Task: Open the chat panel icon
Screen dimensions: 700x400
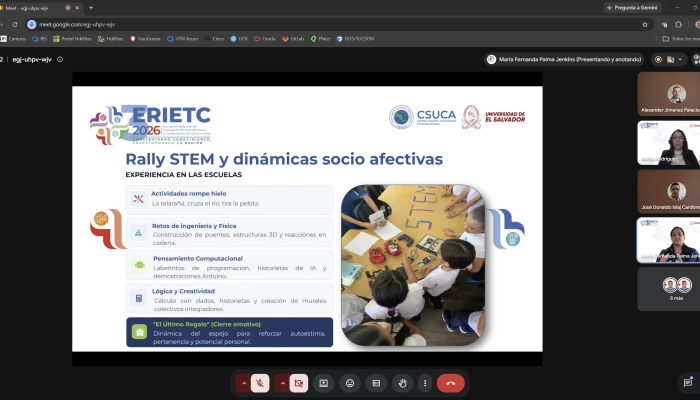Action: click(688, 383)
